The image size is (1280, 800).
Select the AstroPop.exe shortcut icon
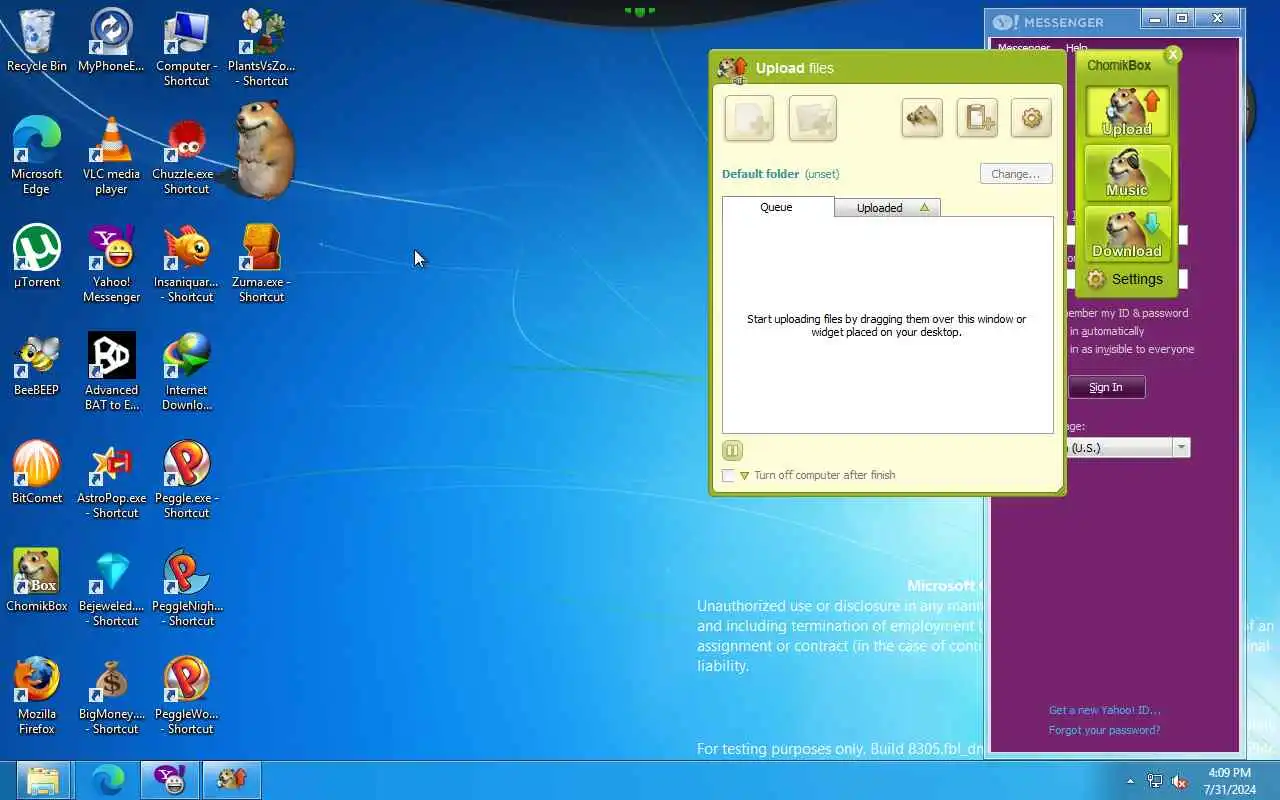click(x=111, y=480)
